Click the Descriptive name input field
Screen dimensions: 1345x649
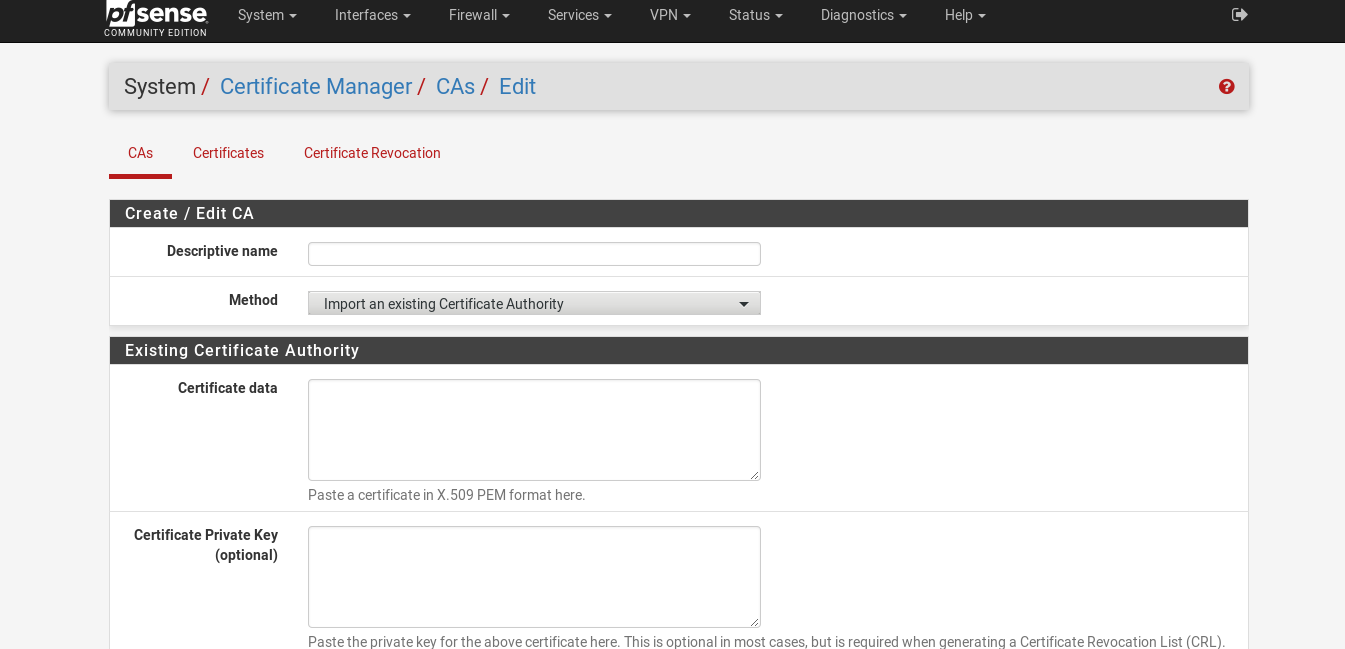(x=534, y=254)
